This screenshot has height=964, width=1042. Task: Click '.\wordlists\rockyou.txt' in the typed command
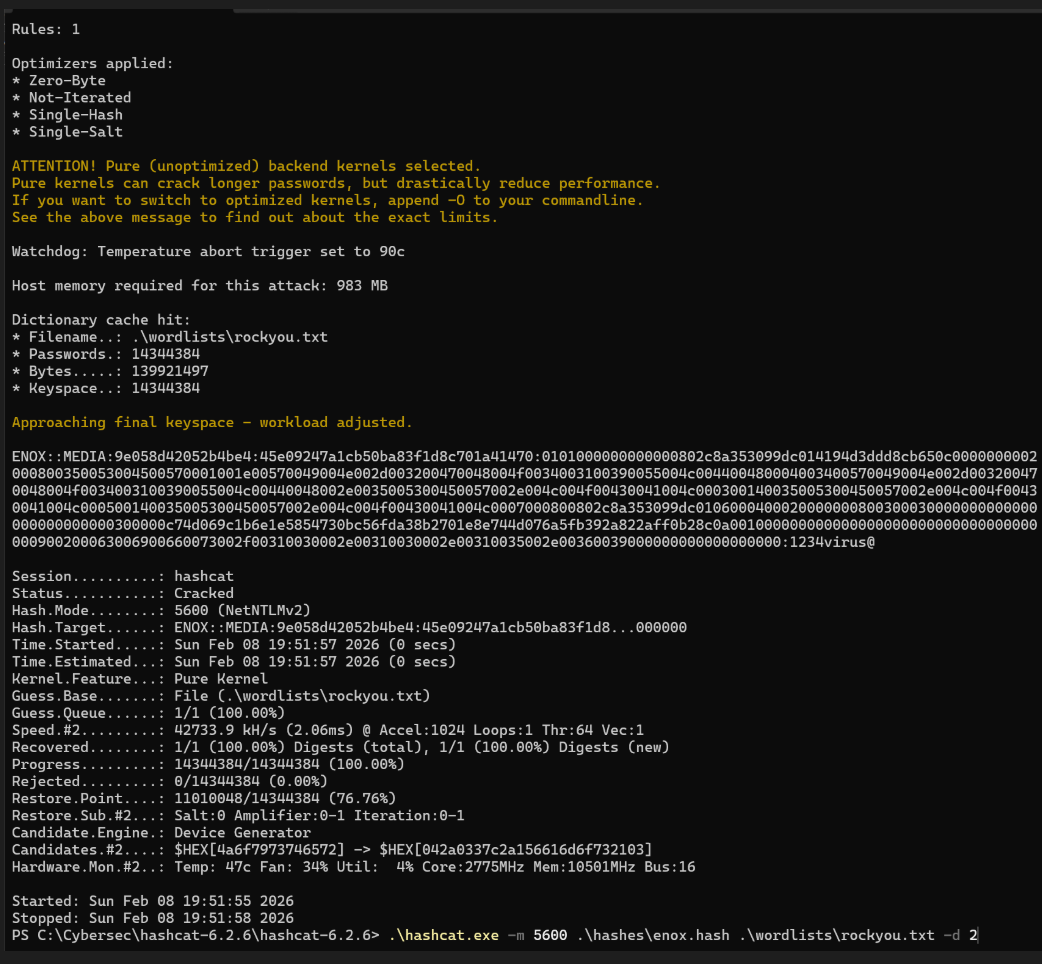tap(837, 935)
